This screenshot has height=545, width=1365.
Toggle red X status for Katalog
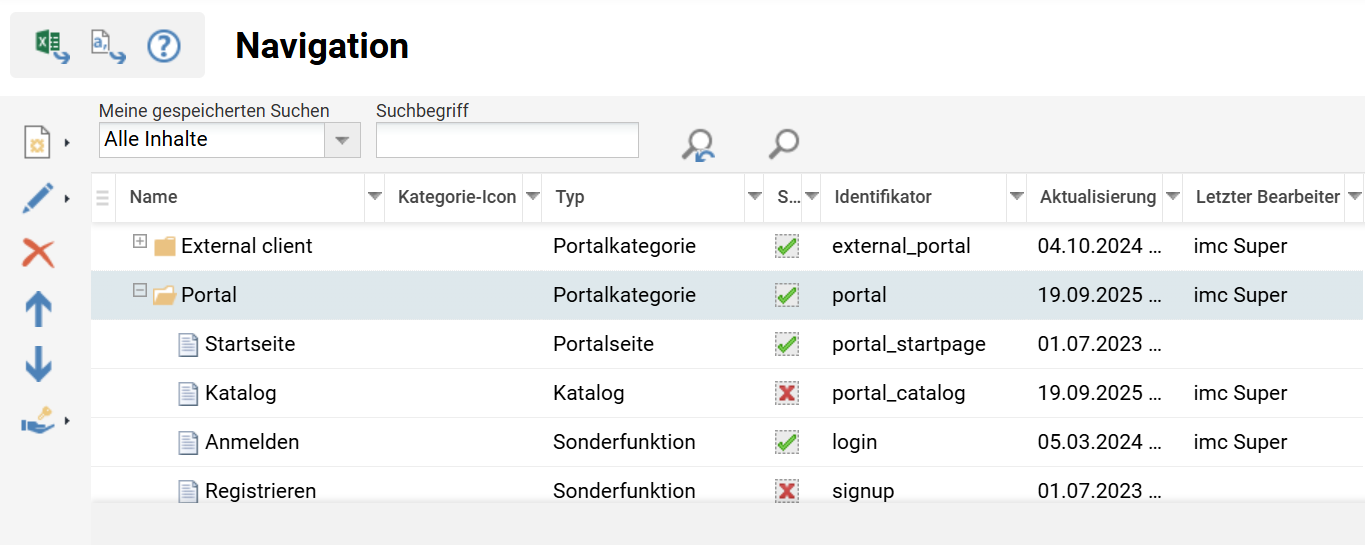[x=787, y=393]
